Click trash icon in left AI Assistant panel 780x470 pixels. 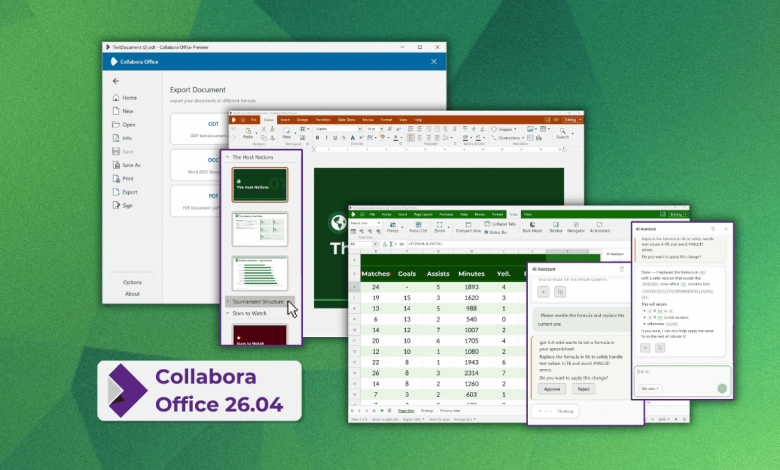[x=621, y=269]
